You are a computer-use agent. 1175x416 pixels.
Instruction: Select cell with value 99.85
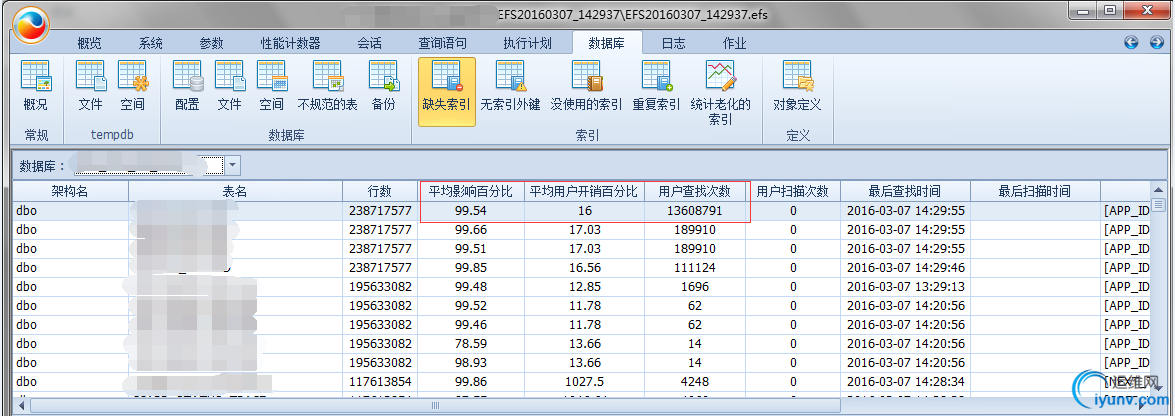tap(471, 268)
